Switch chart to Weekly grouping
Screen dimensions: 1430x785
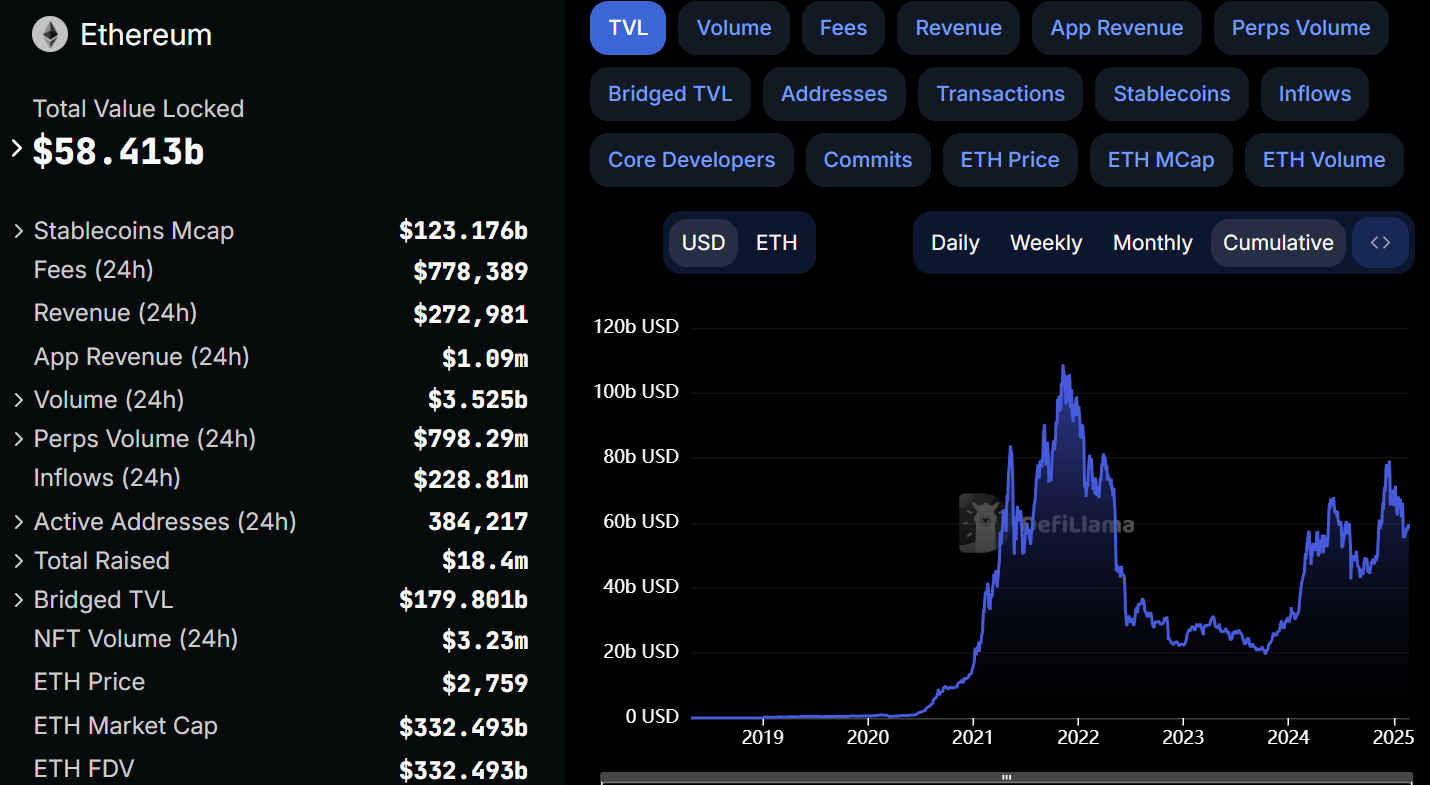click(1045, 243)
